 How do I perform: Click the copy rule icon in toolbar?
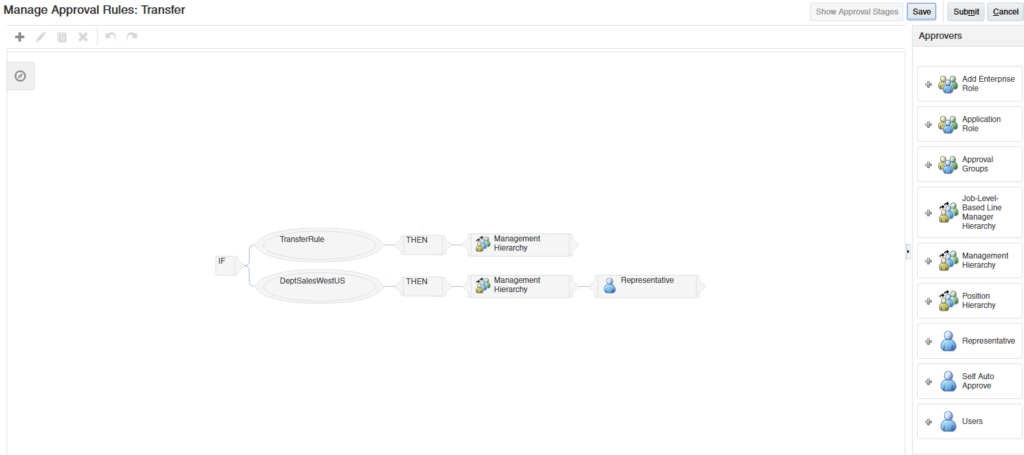pos(62,37)
